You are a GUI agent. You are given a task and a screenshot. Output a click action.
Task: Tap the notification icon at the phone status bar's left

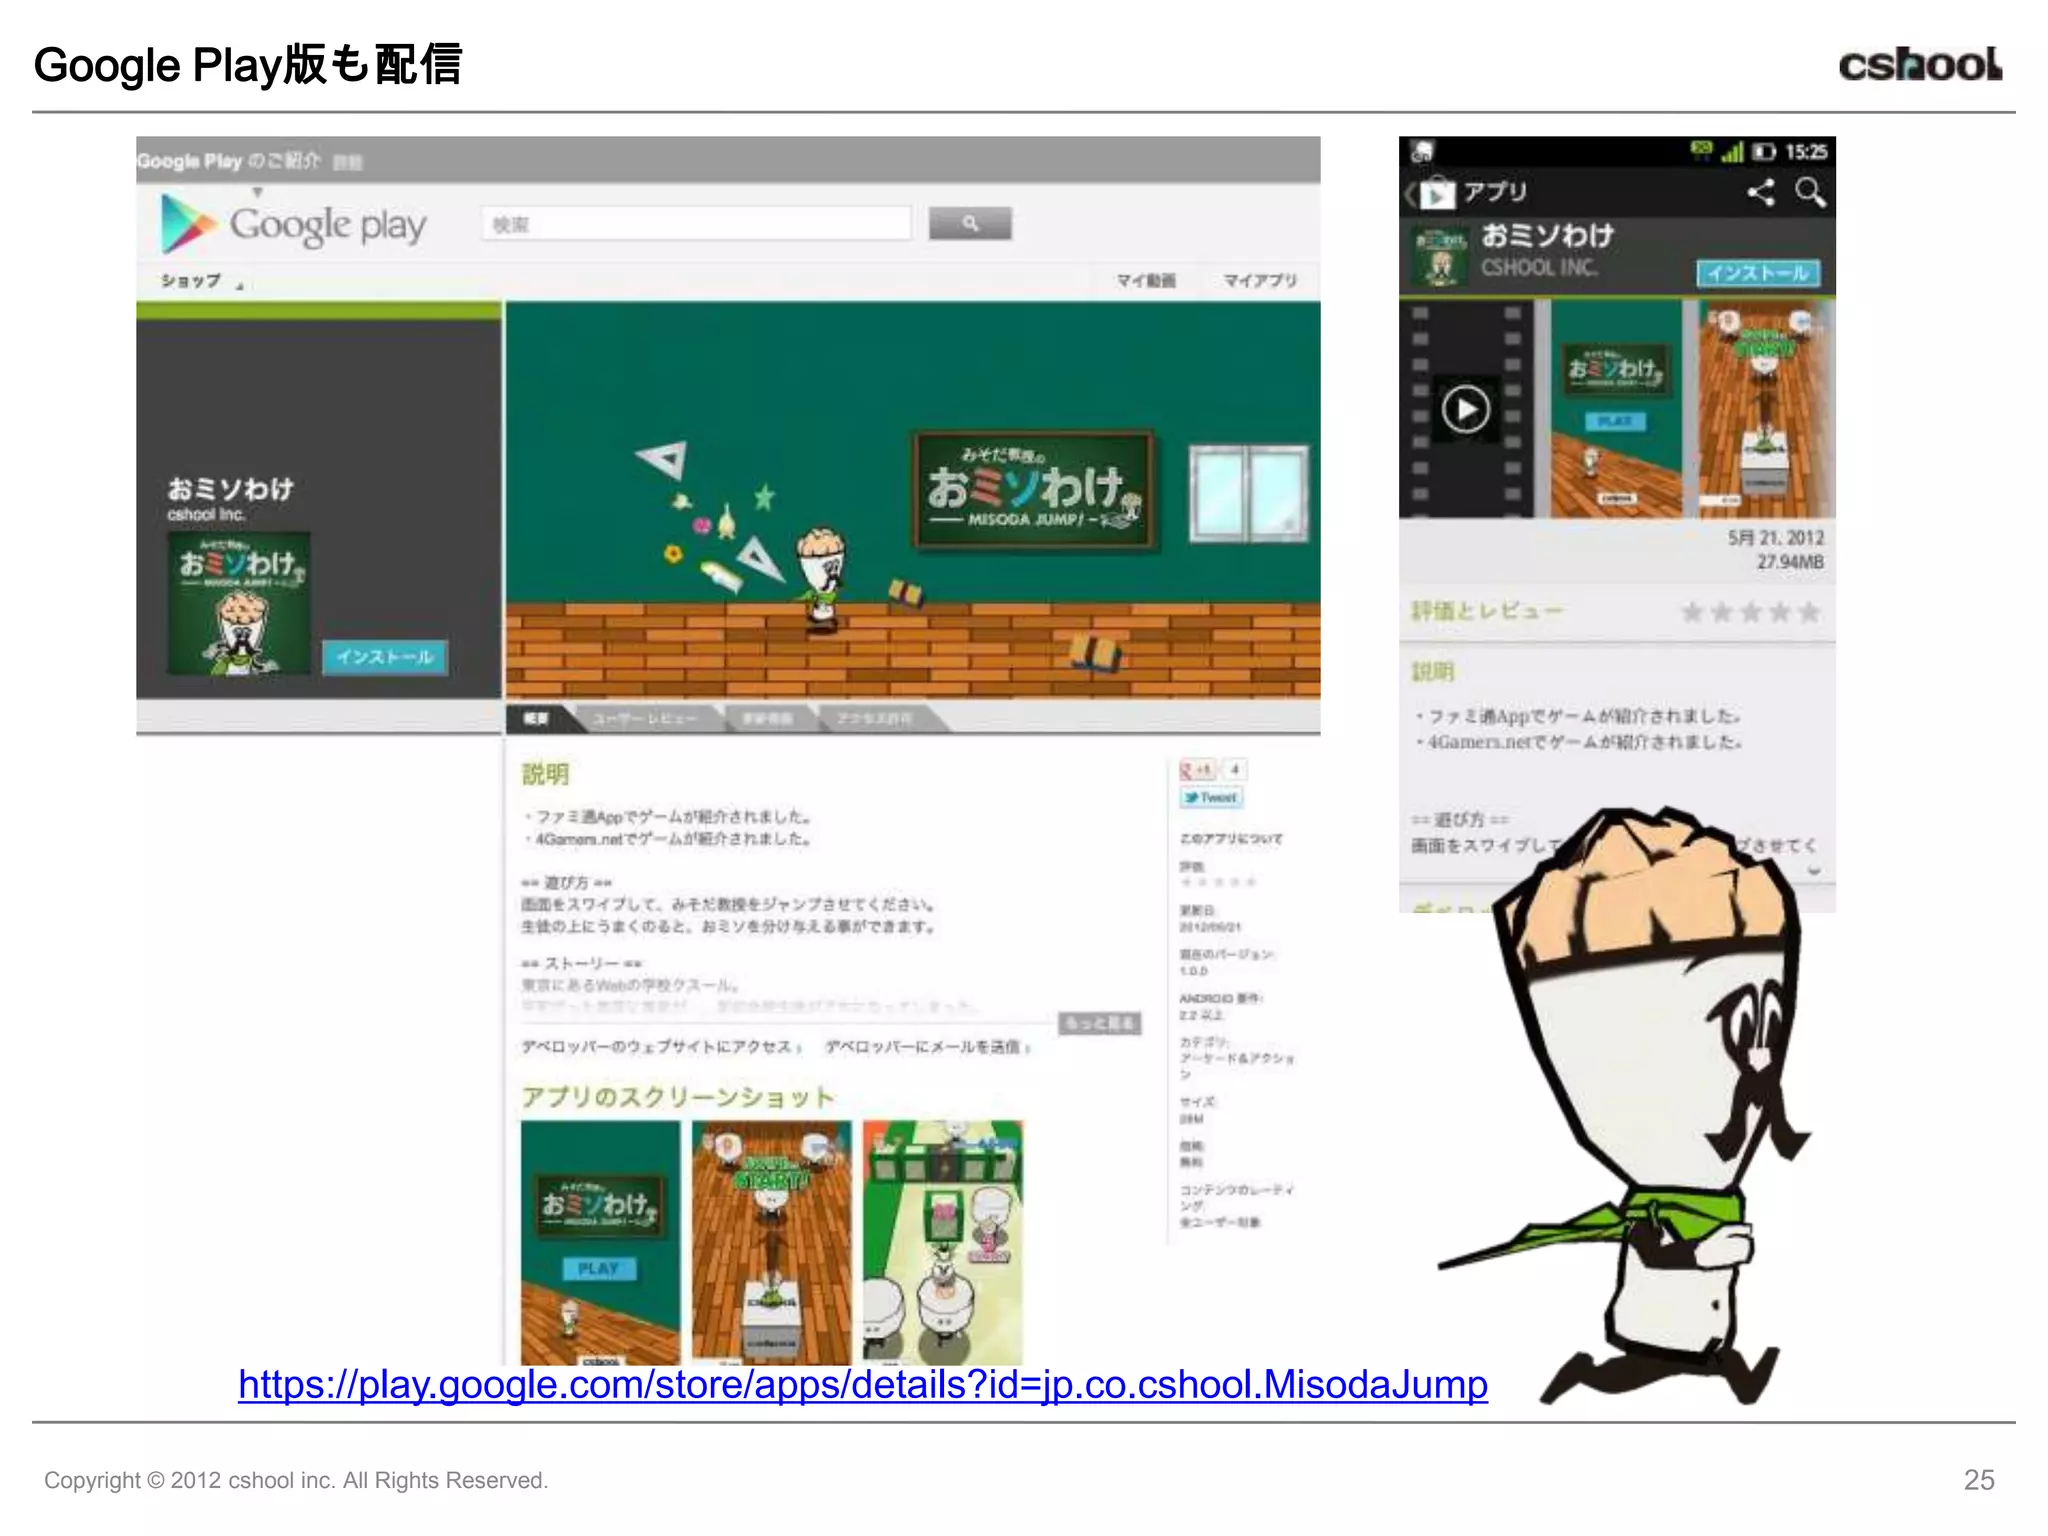[x=1422, y=152]
